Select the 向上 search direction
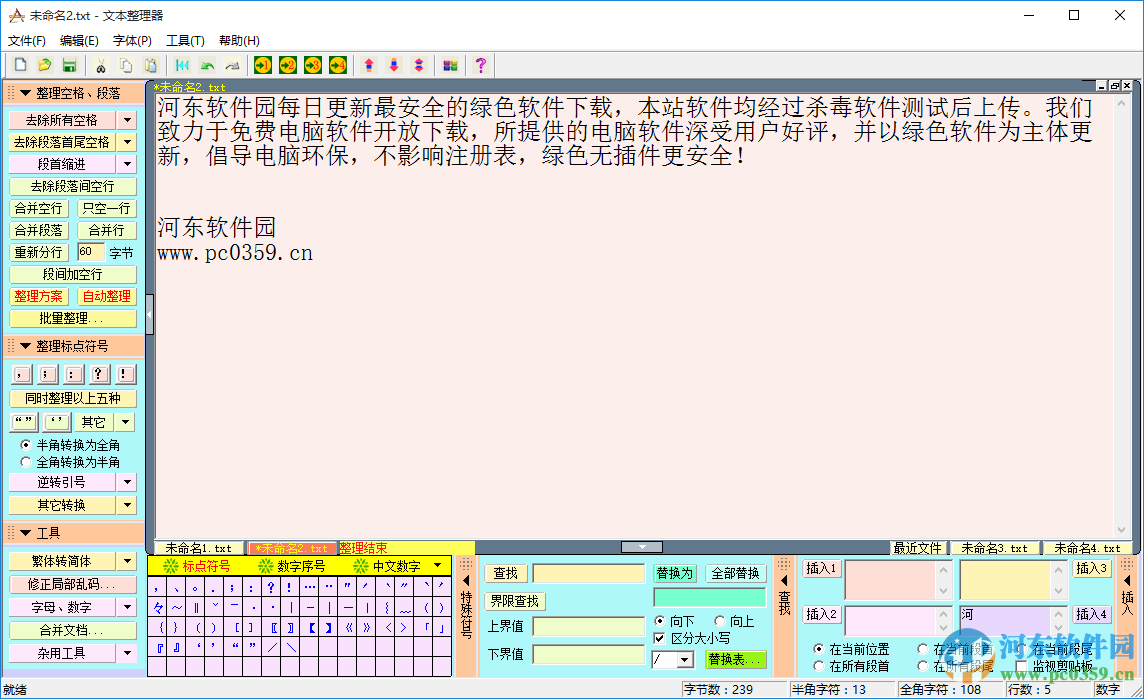Screen dimensions: 1144x699 (720, 621)
